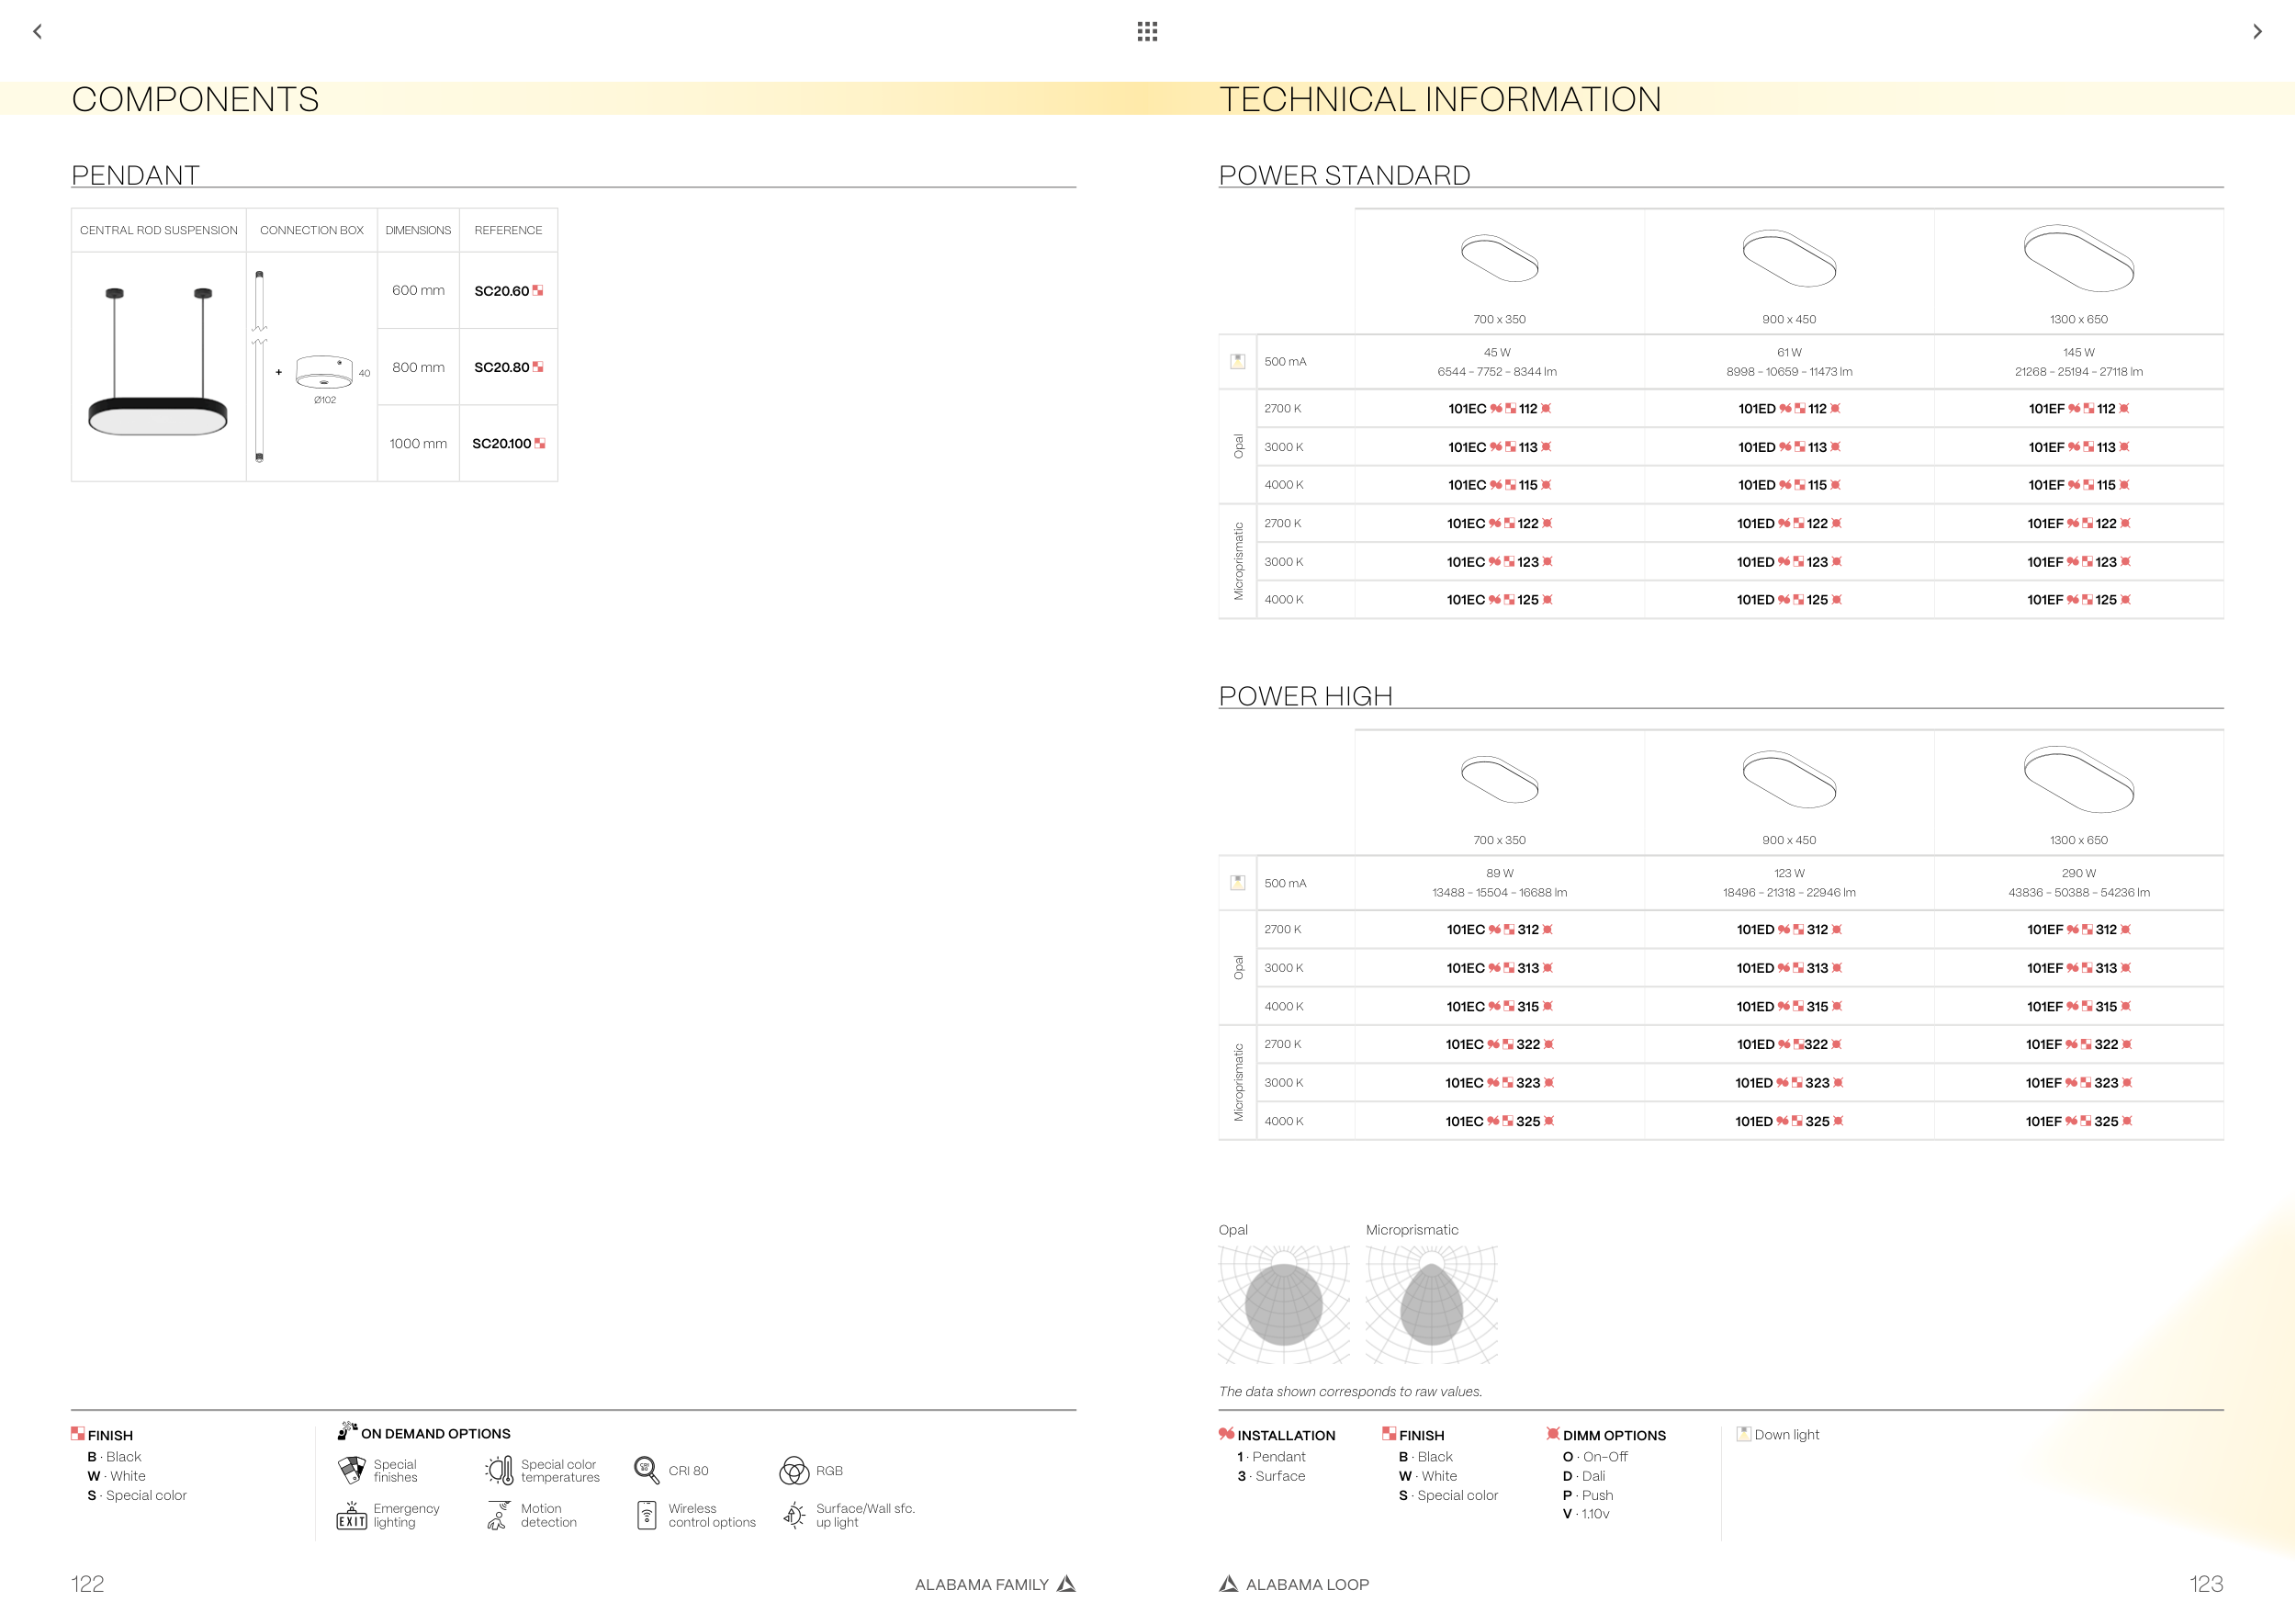Click the ALABAMA FAMILY footer logo
Image resolution: width=2296 pixels, height=1624 pixels.
coord(1066,1584)
